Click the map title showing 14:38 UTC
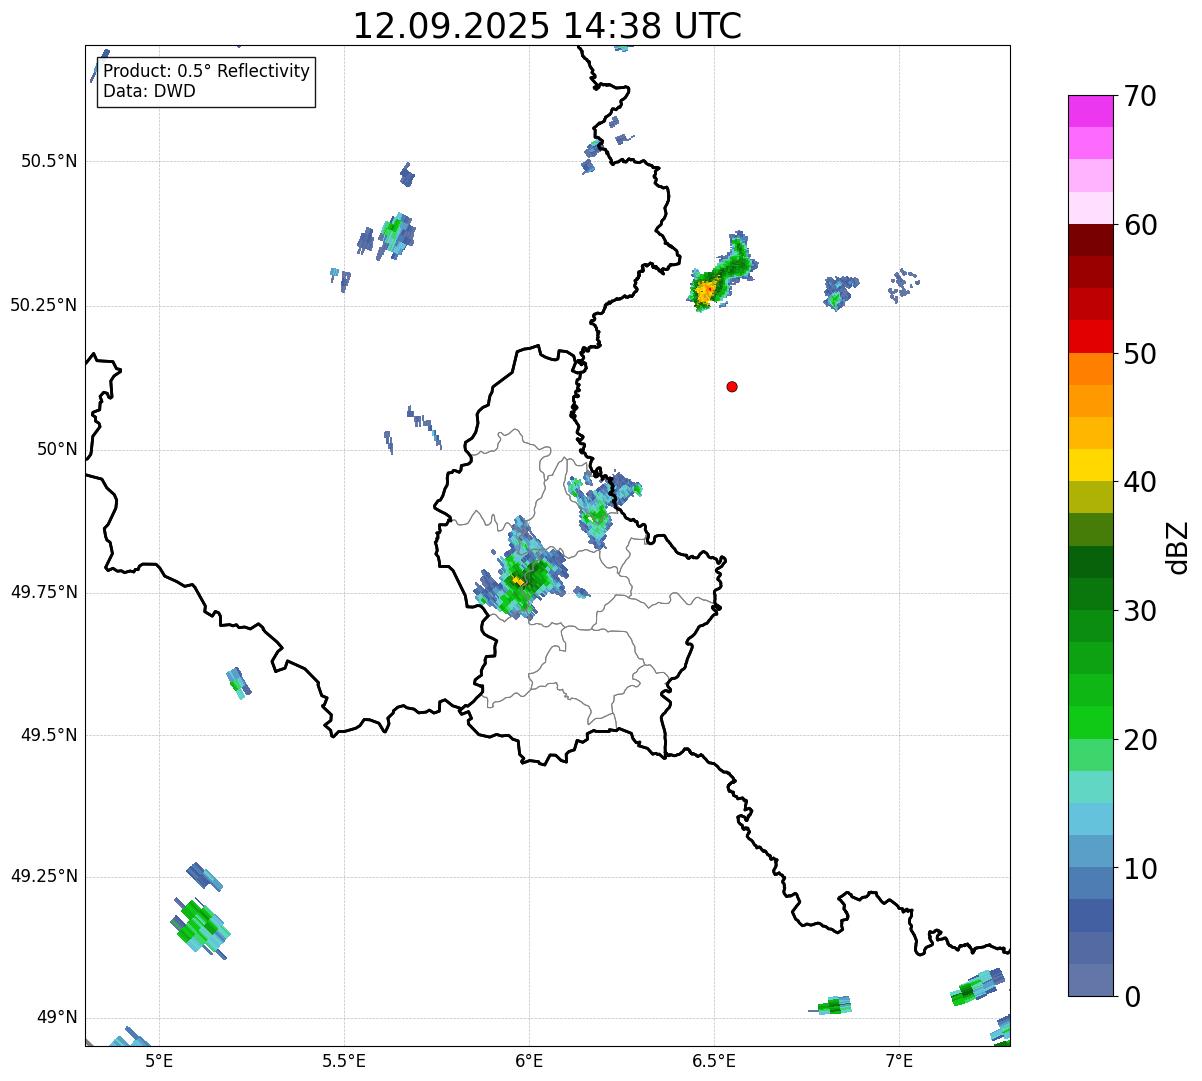The image size is (1202, 1081). coord(547,26)
